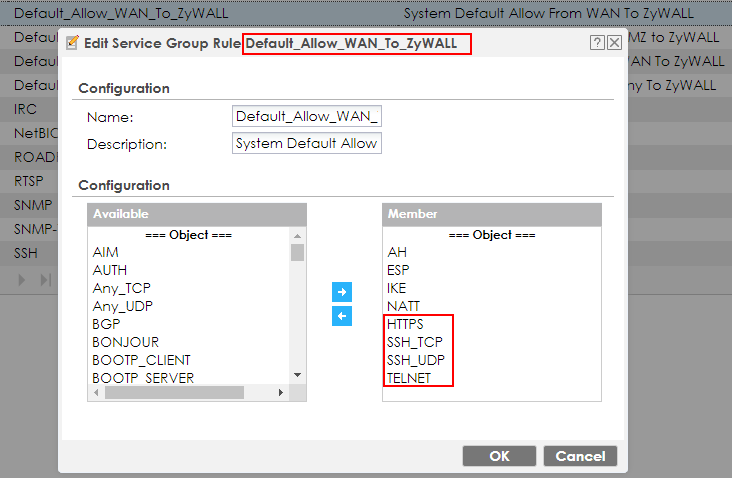Click the Available list scroll down arrow
This screenshot has height=478, width=732.
pos(297,375)
